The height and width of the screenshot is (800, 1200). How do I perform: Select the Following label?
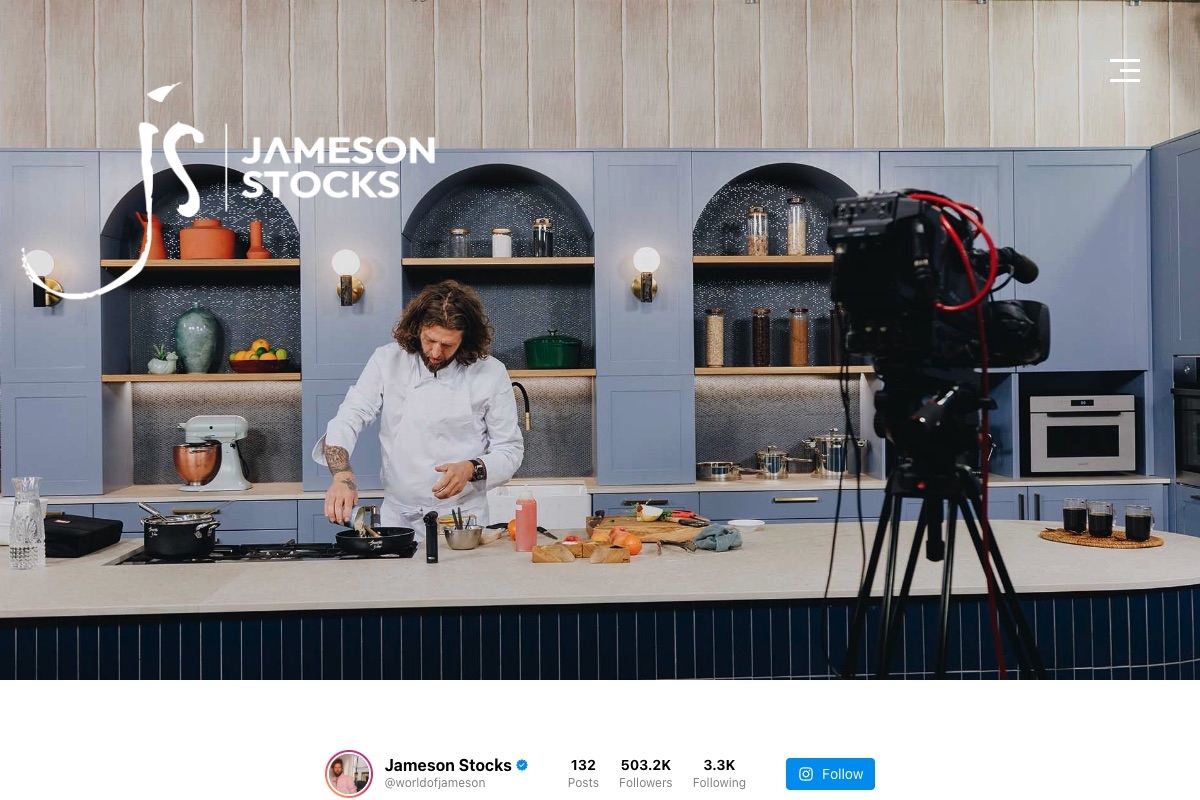(x=719, y=783)
